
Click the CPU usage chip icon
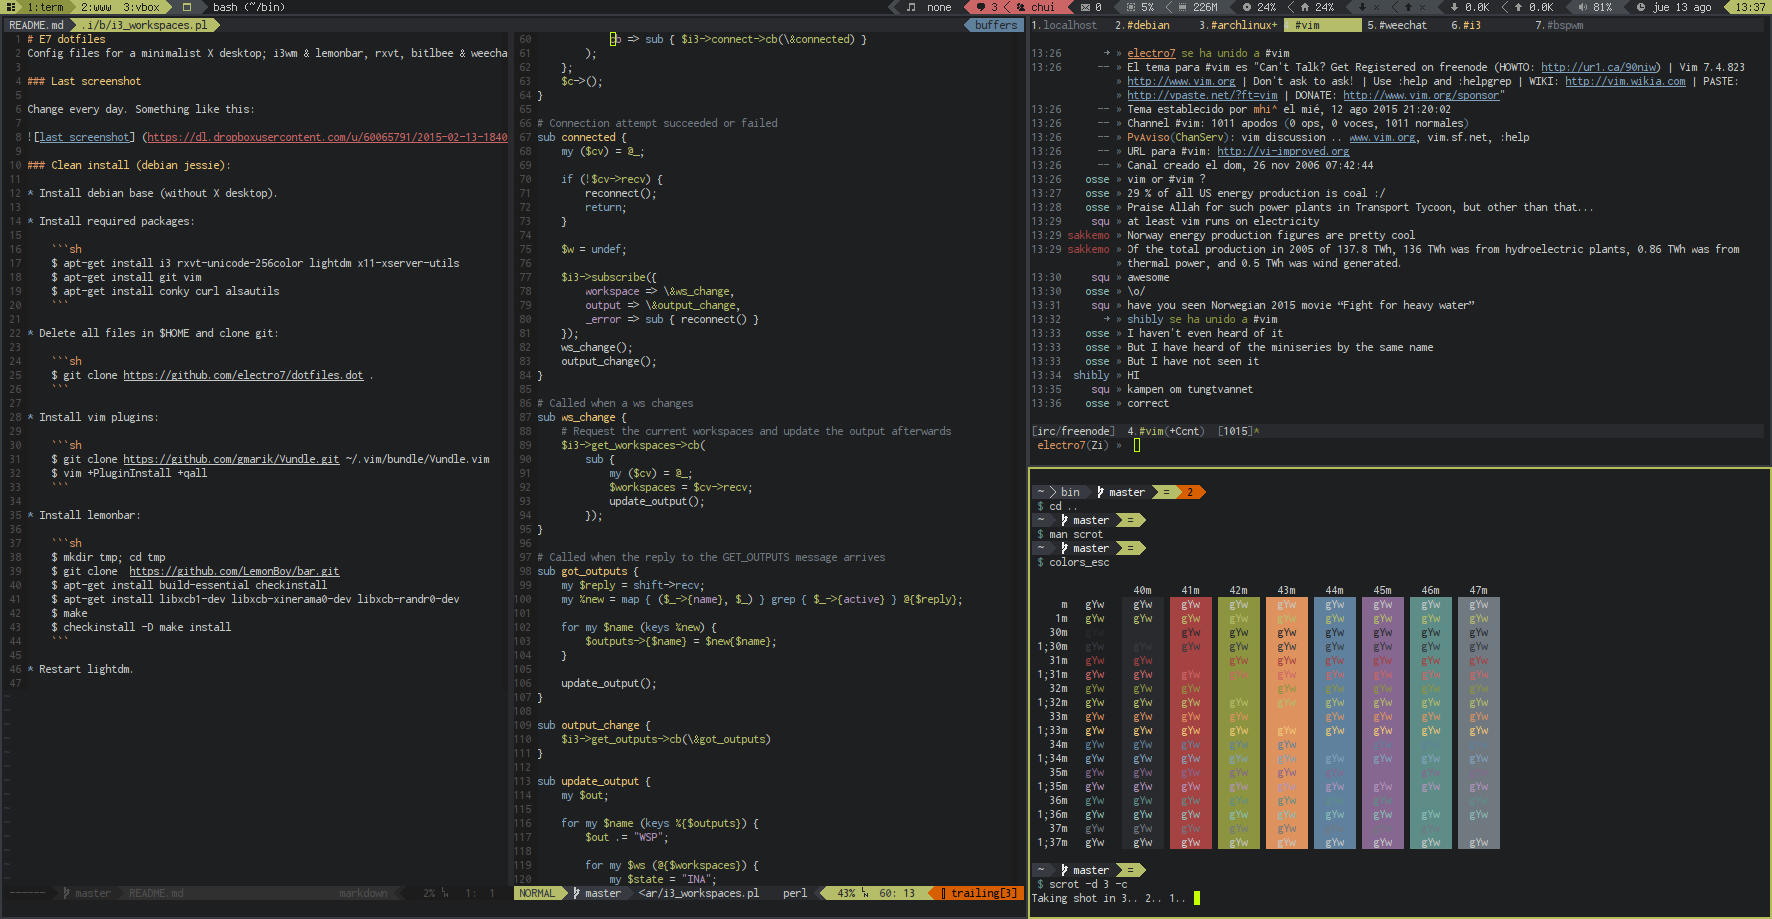coord(1131,7)
